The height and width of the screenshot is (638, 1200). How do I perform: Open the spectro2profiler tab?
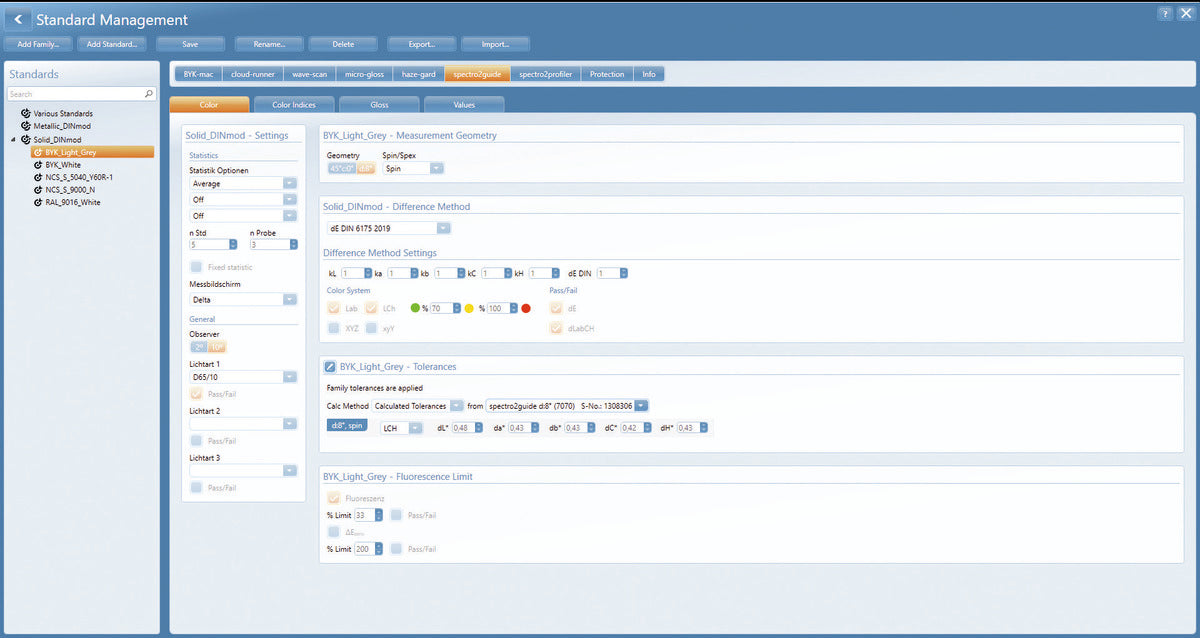(545, 73)
